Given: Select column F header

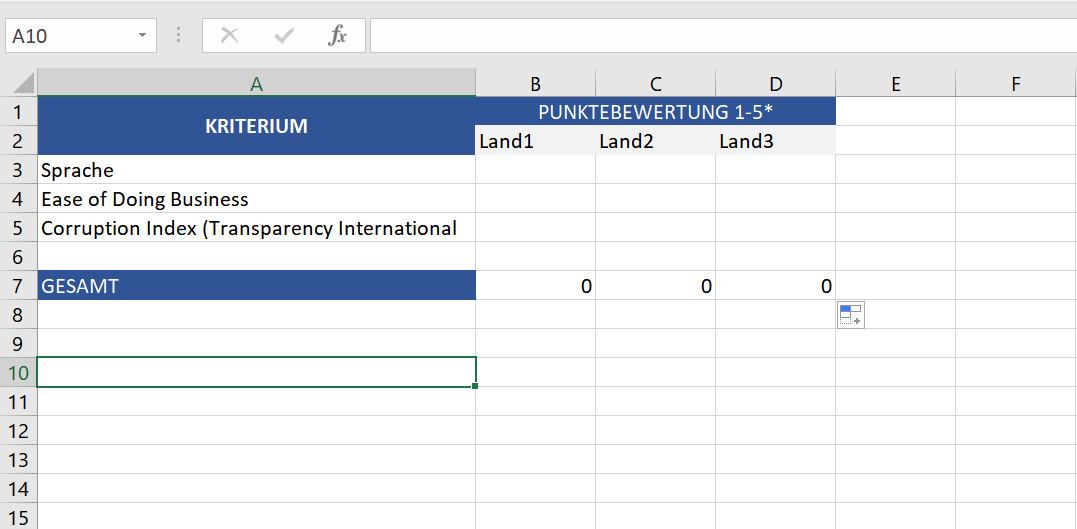Looking at the screenshot, I should coord(1015,84).
